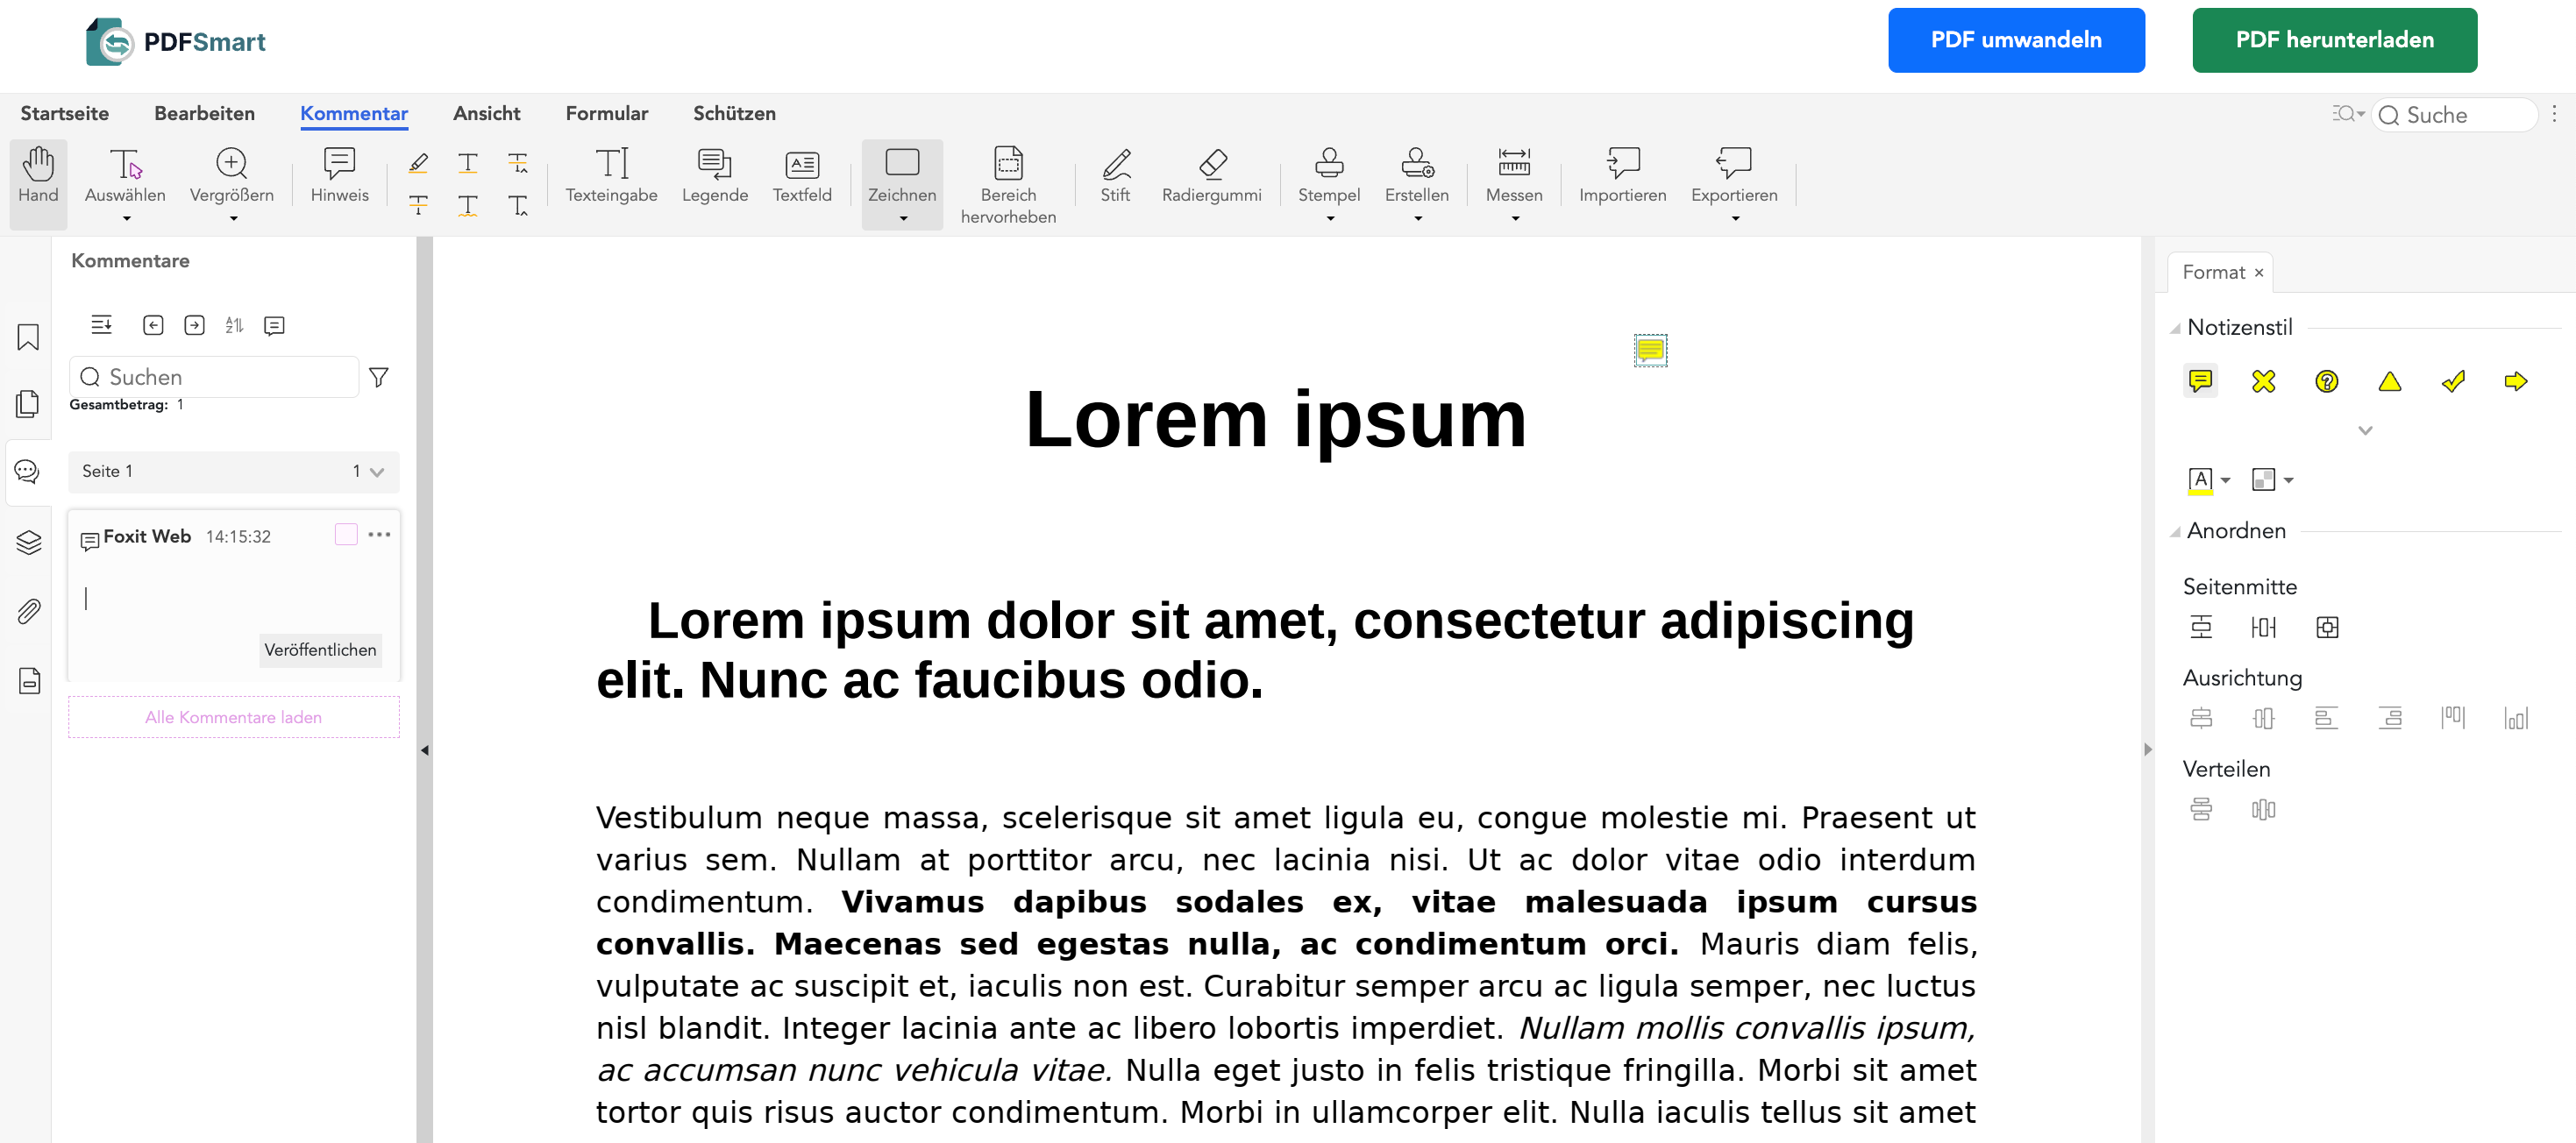Select the Textfeld tool
The image size is (2576, 1143).
(x=802, y=177)
